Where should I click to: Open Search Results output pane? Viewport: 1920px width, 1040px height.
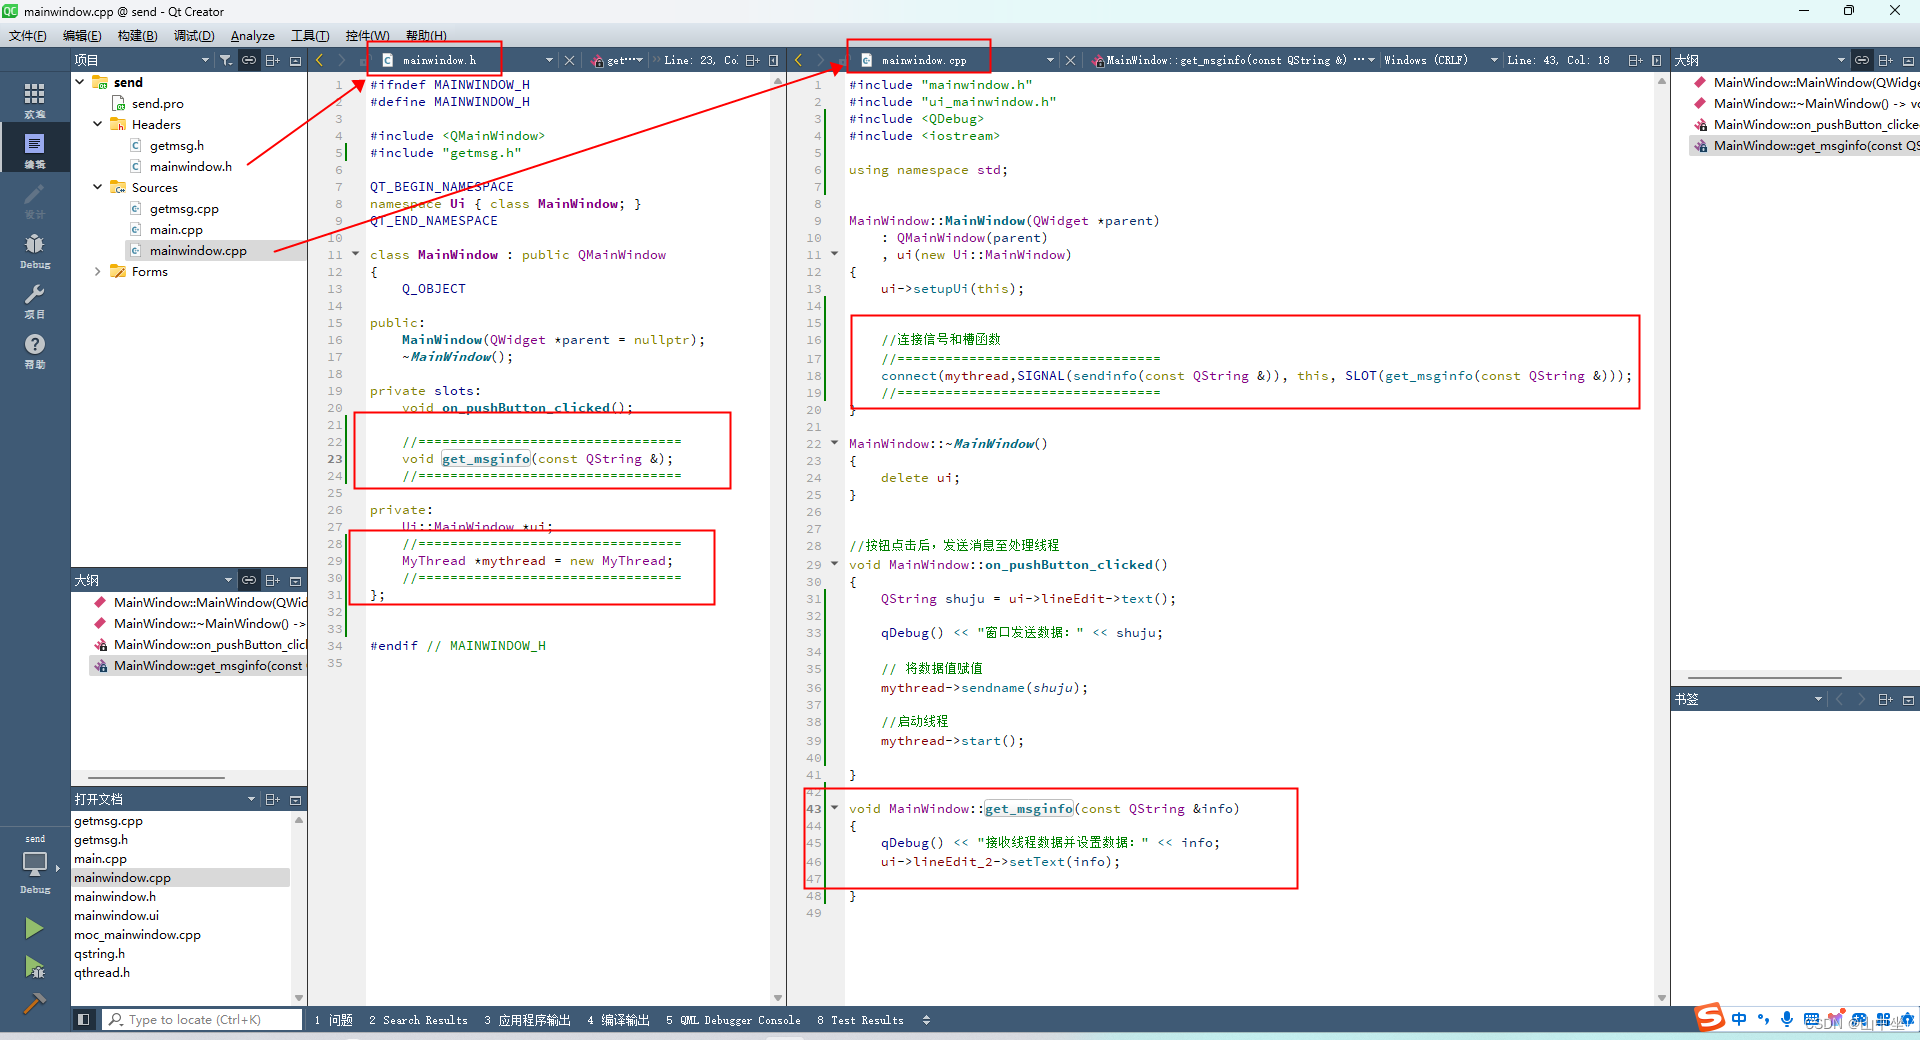418,1020
